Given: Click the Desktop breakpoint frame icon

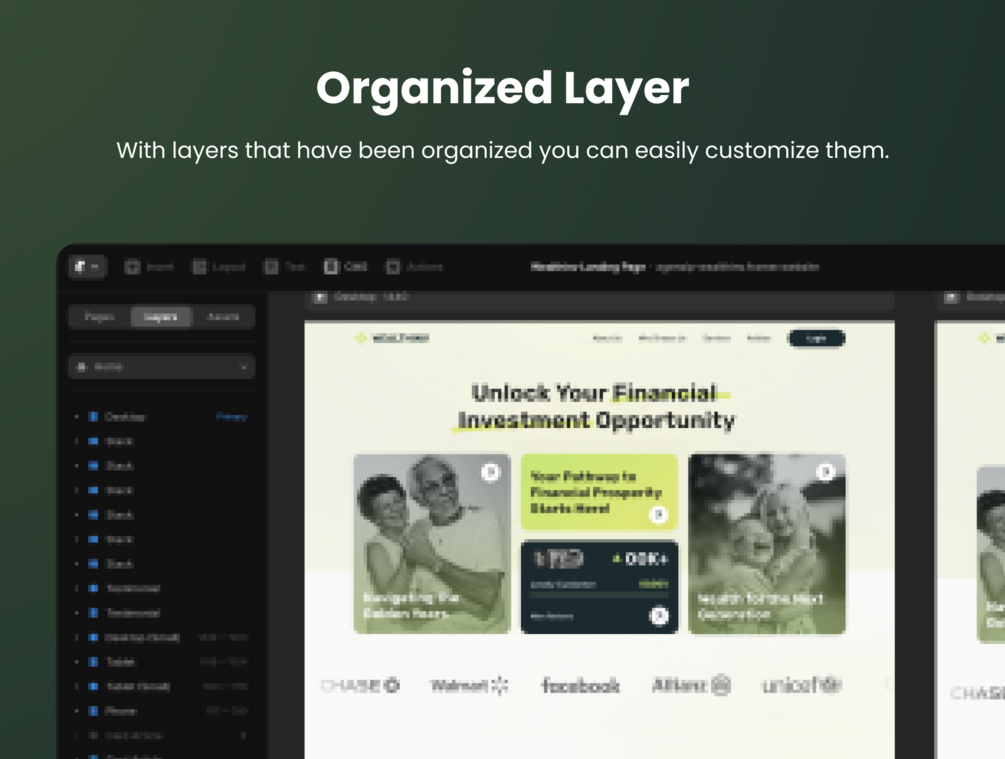Looking at the screenshot, I should [319, 297].
